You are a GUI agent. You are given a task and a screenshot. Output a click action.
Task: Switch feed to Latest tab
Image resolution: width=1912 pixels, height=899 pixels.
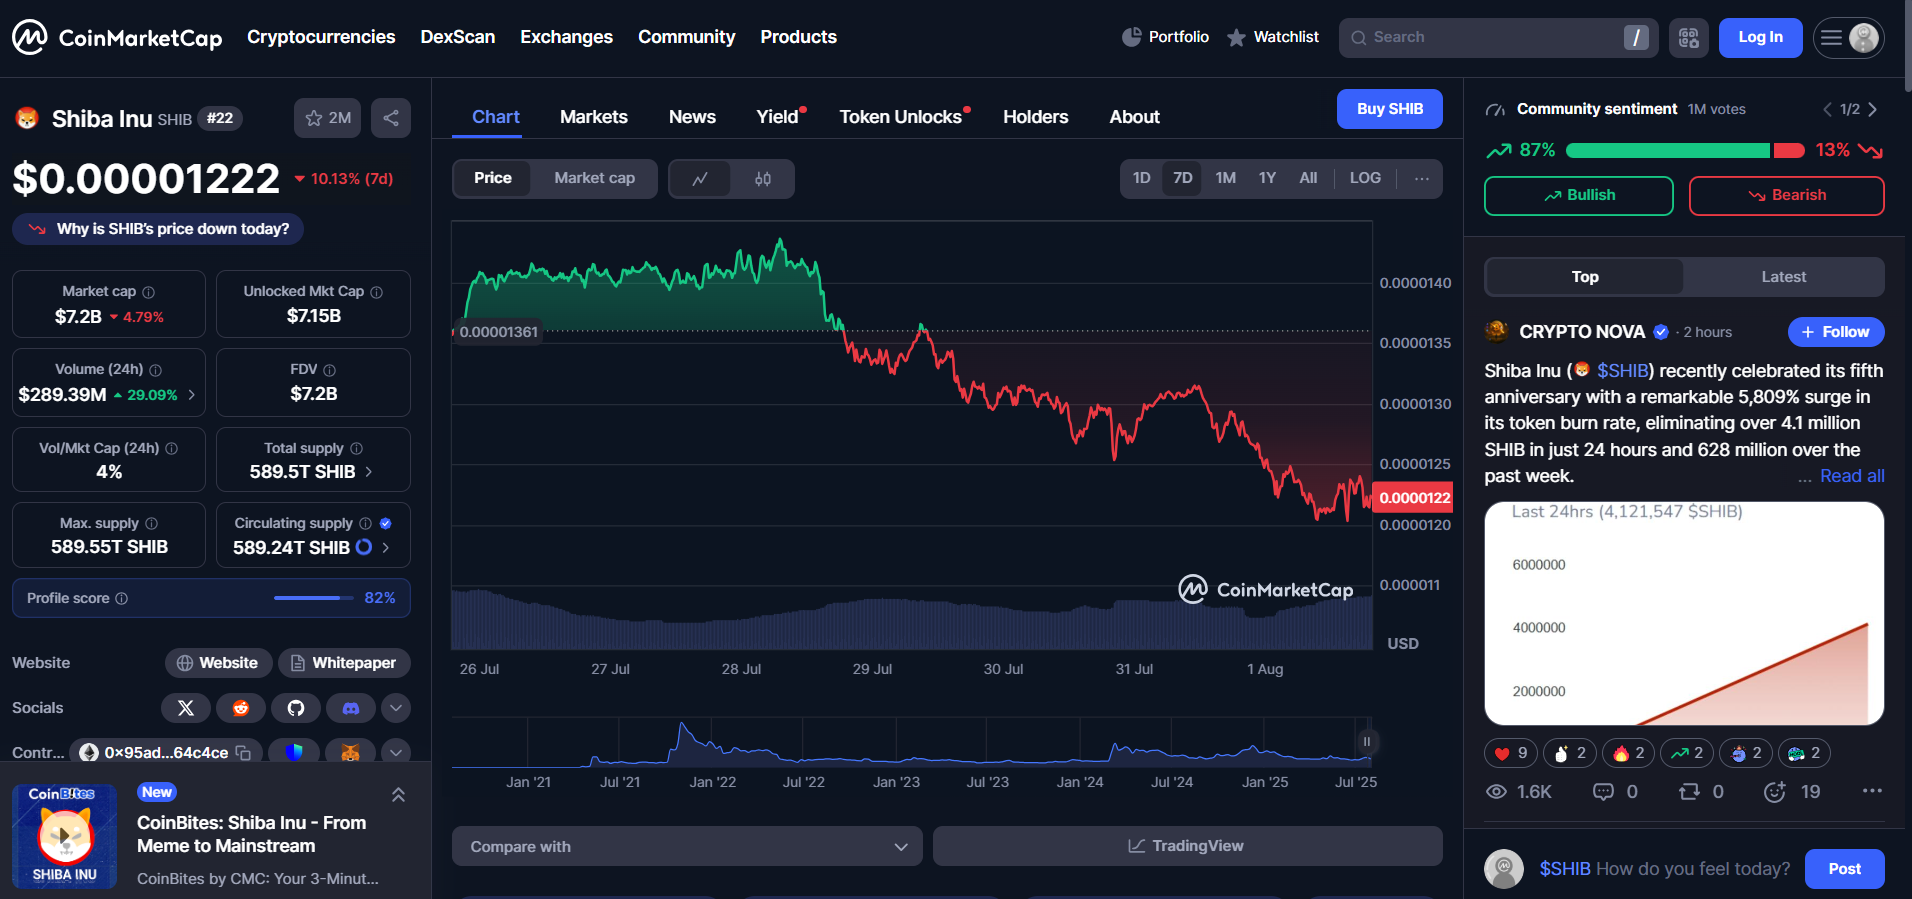[1783, 277]
